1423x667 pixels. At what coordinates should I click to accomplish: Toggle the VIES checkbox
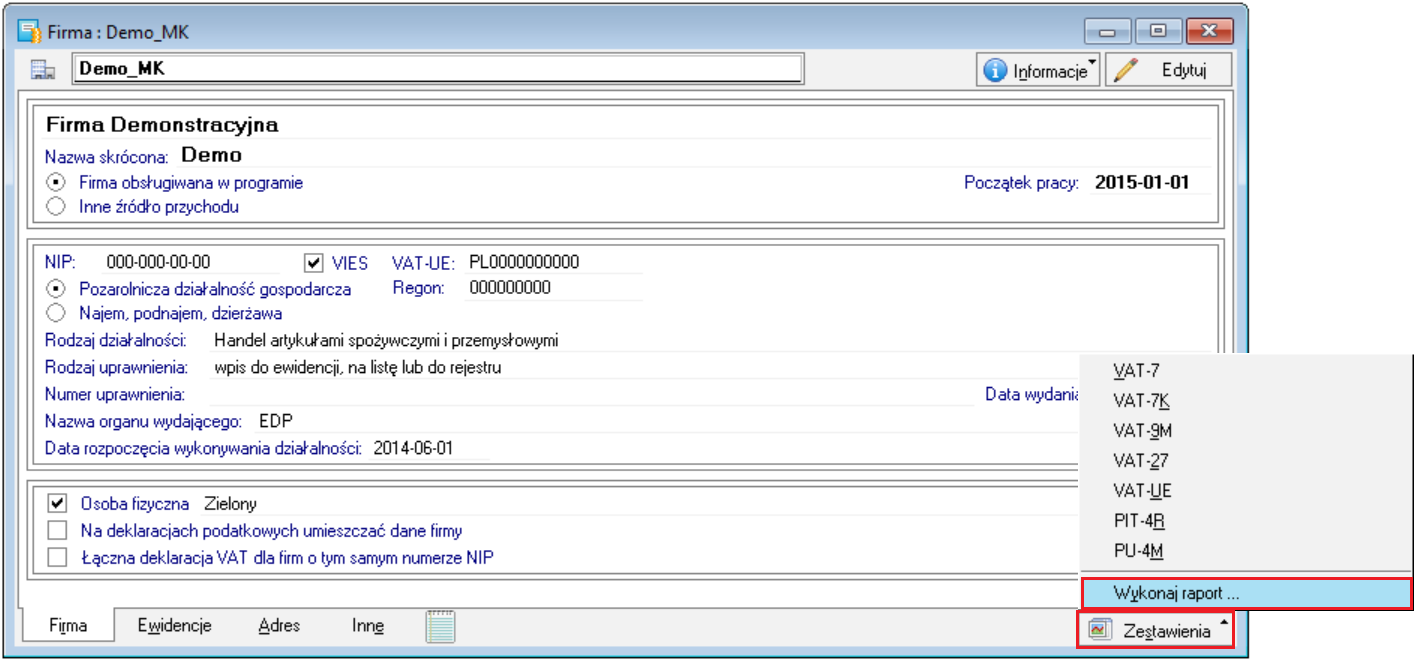point(314,263)
